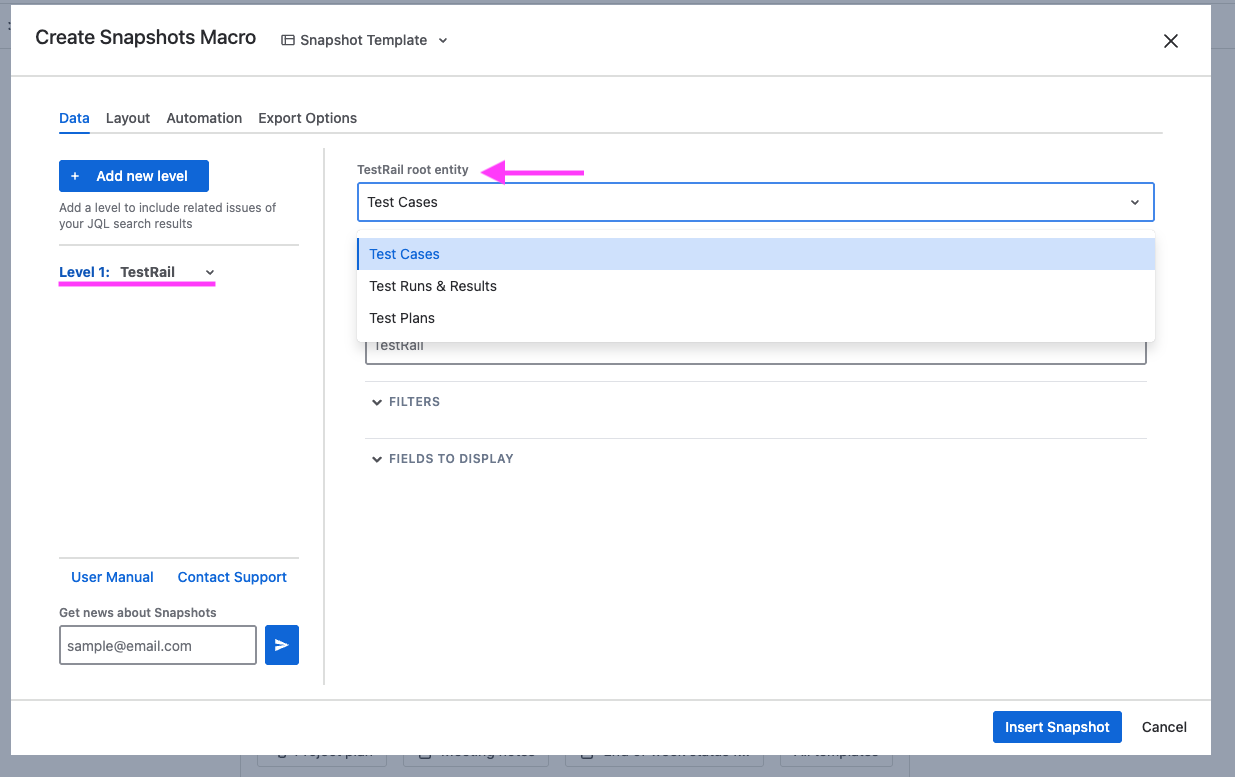Switch to the Data tab
This screenshot has width=1235, height=777.
(74, 118)
